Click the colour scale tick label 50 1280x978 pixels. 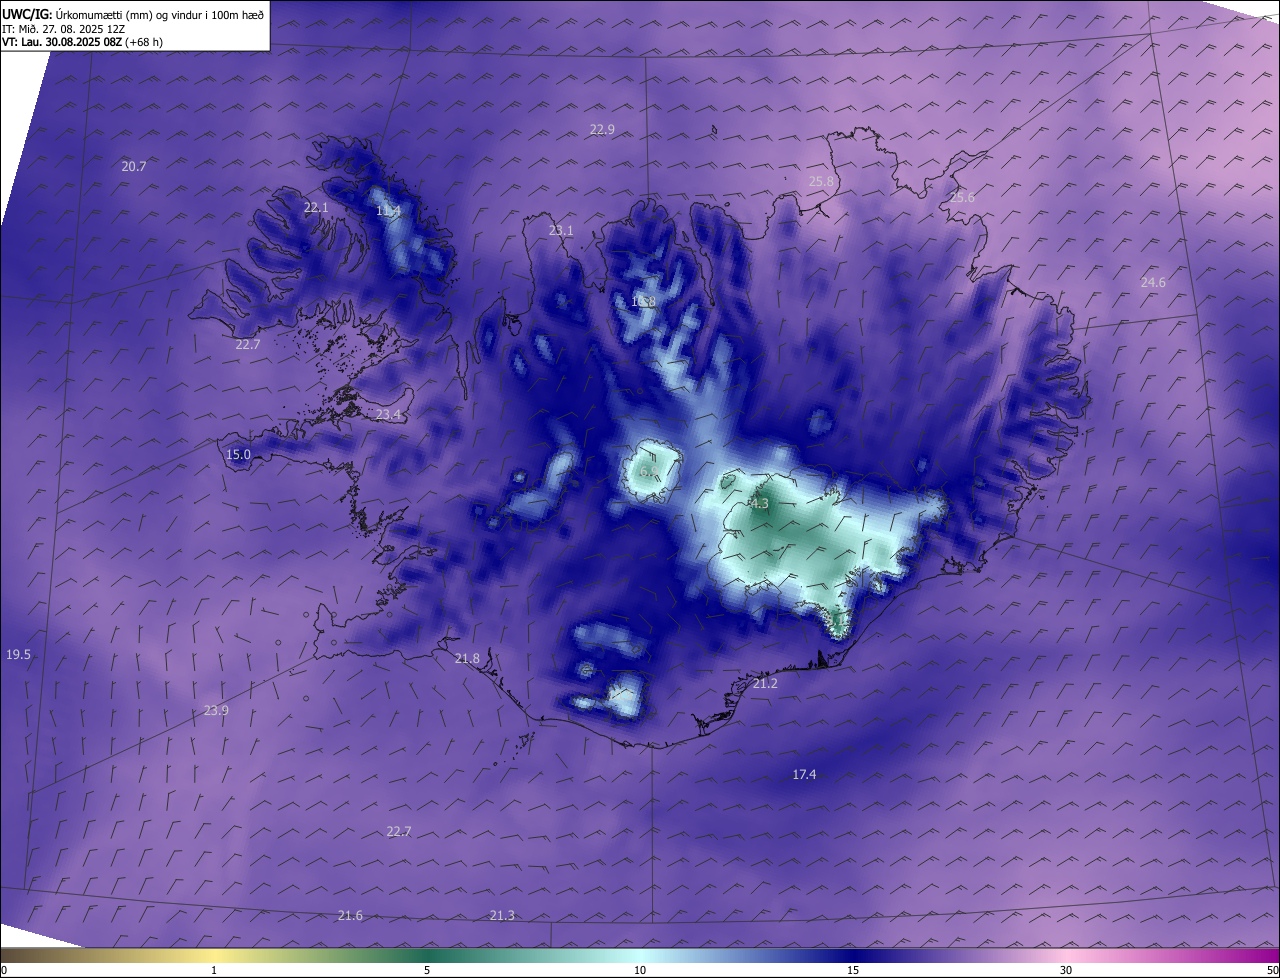point(1272,970)
